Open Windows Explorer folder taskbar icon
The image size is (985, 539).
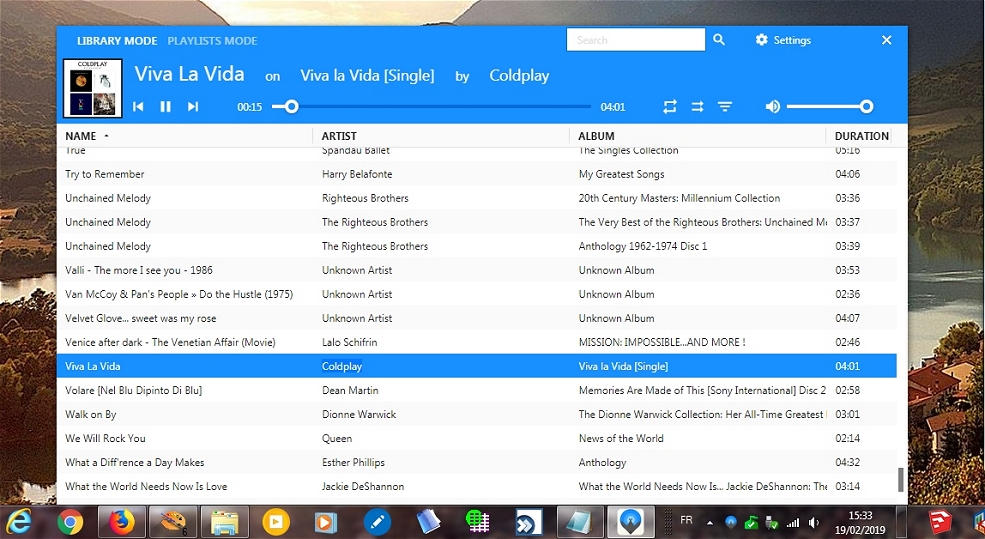click(224, 521)
